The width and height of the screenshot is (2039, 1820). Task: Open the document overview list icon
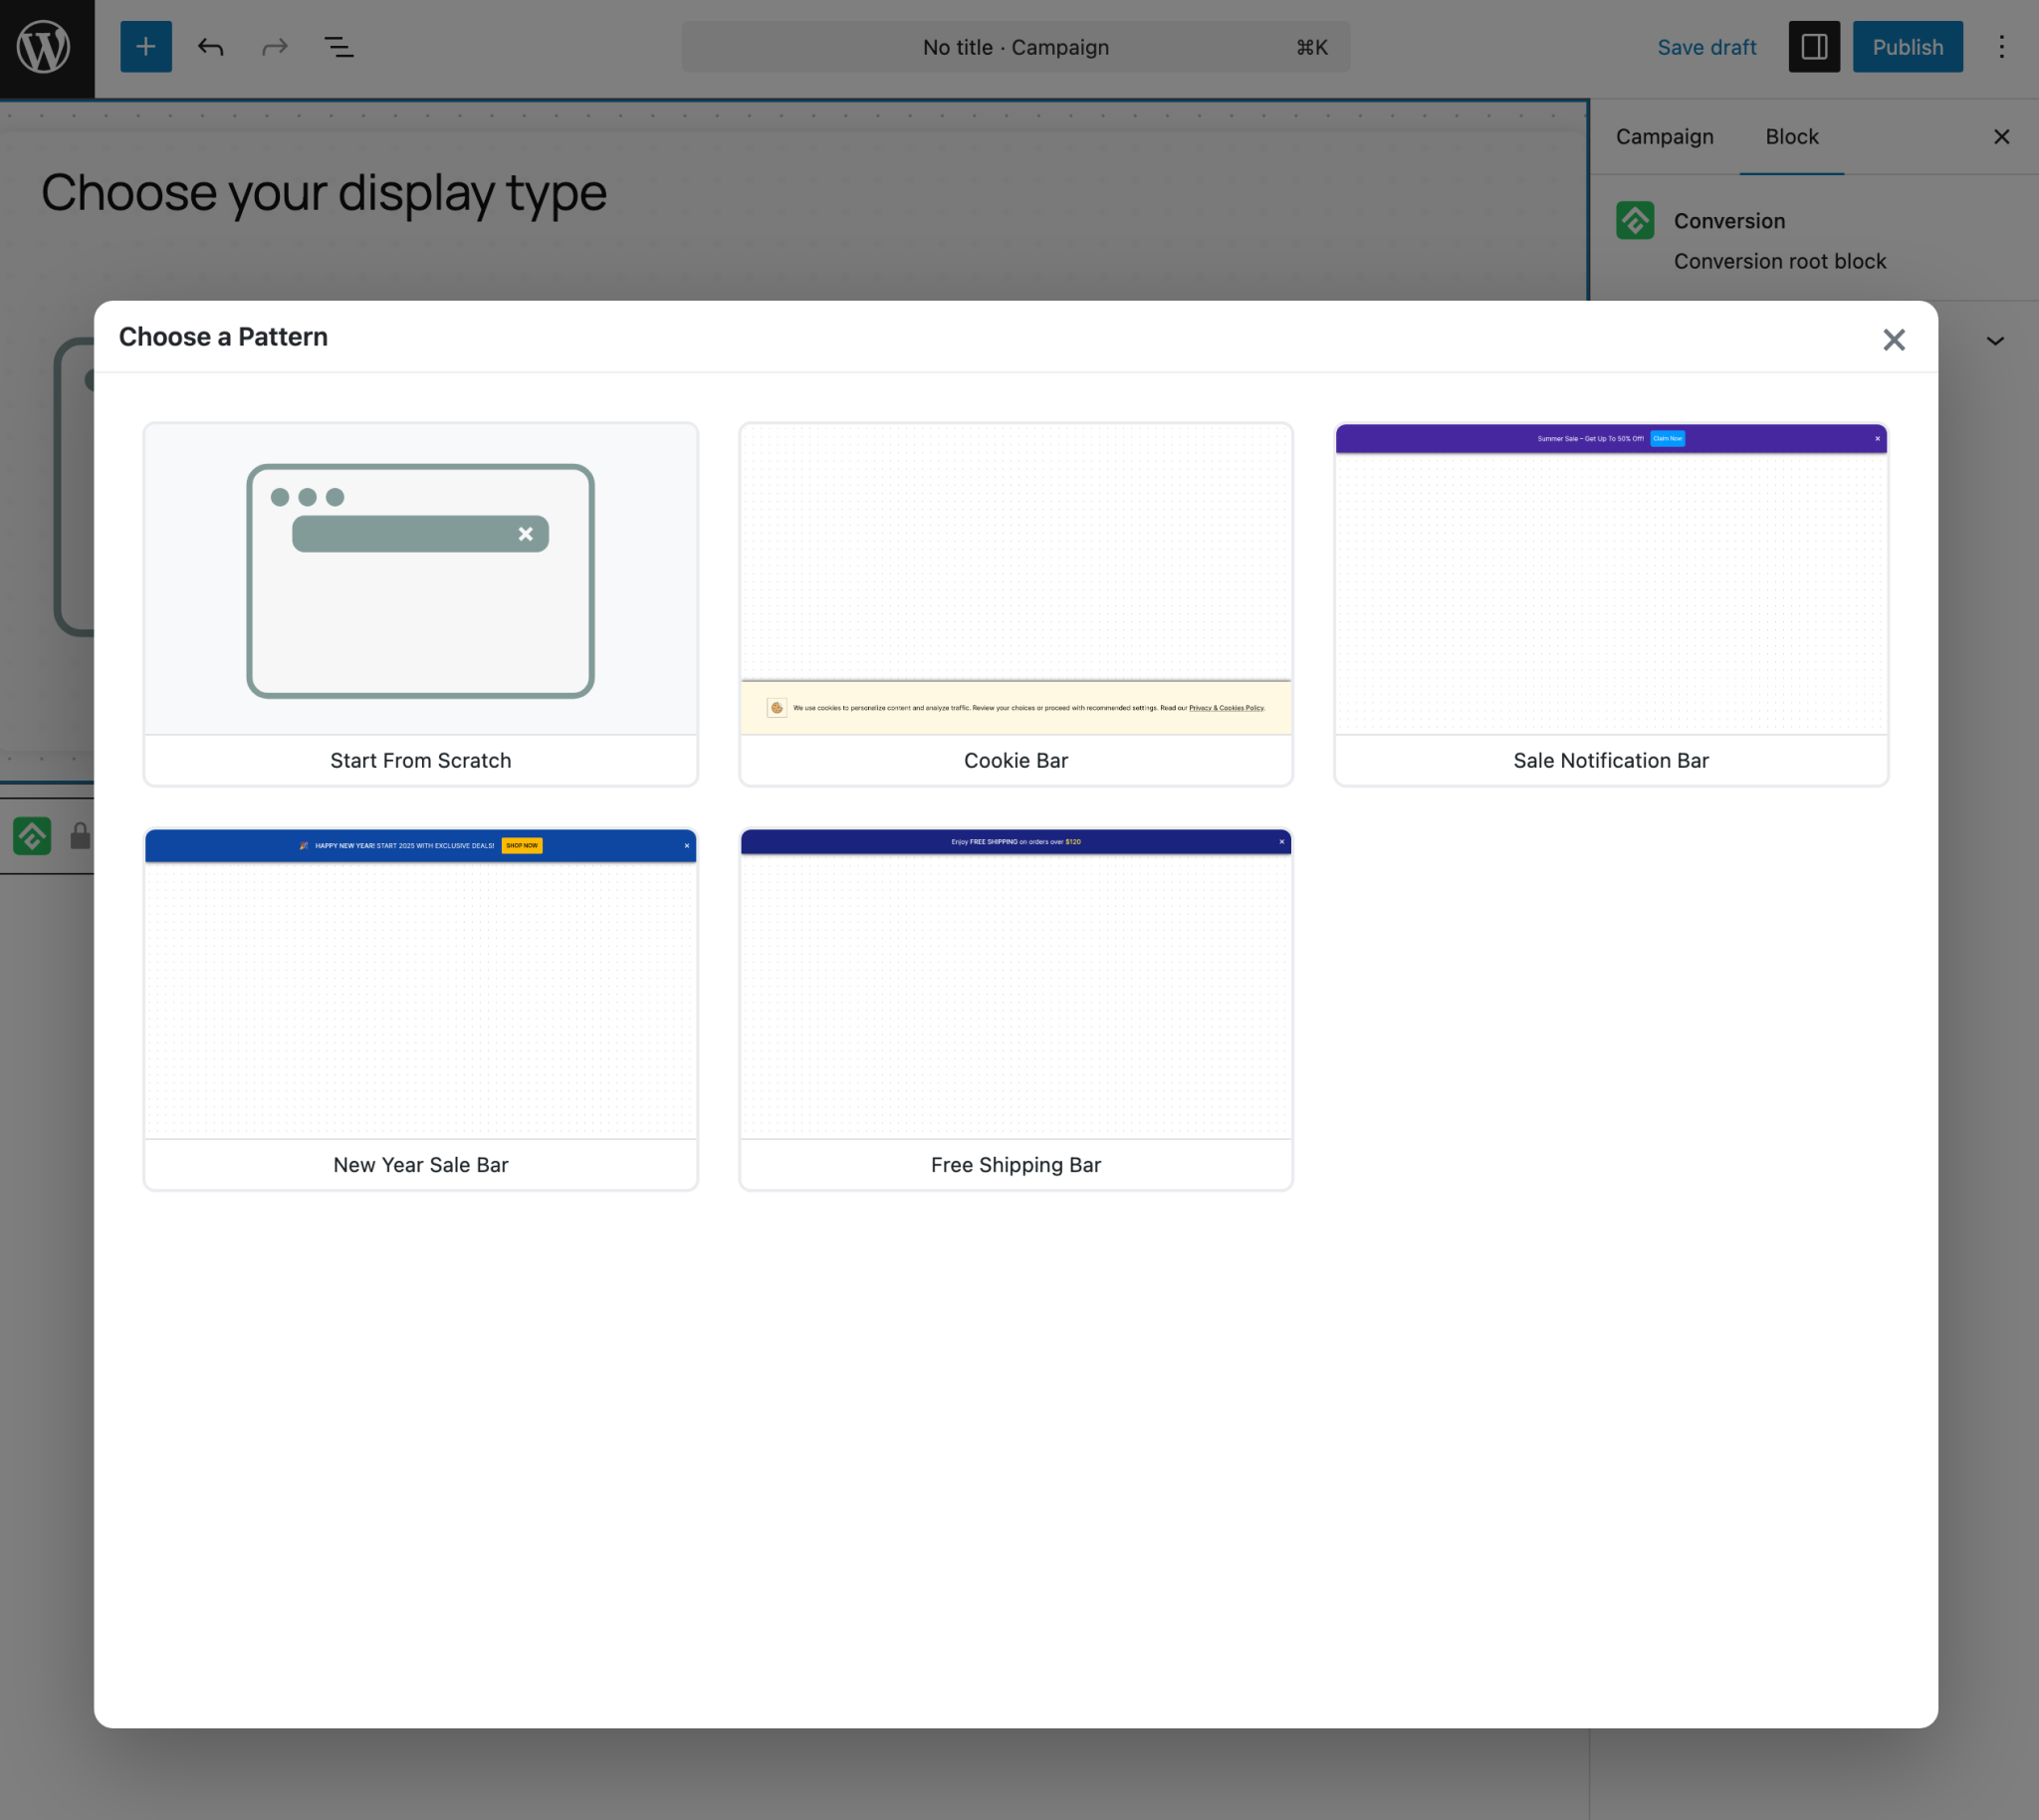pos(339,47)
